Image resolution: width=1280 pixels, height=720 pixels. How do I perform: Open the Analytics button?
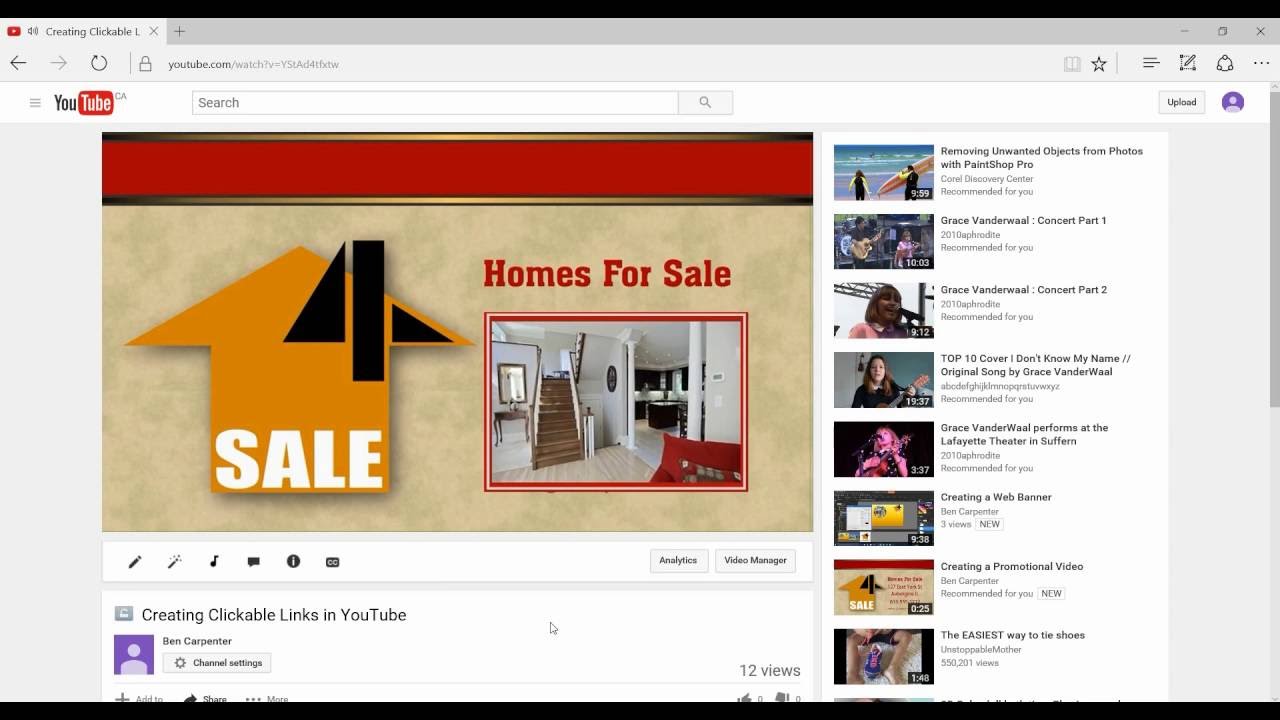[x=678, y=561]
